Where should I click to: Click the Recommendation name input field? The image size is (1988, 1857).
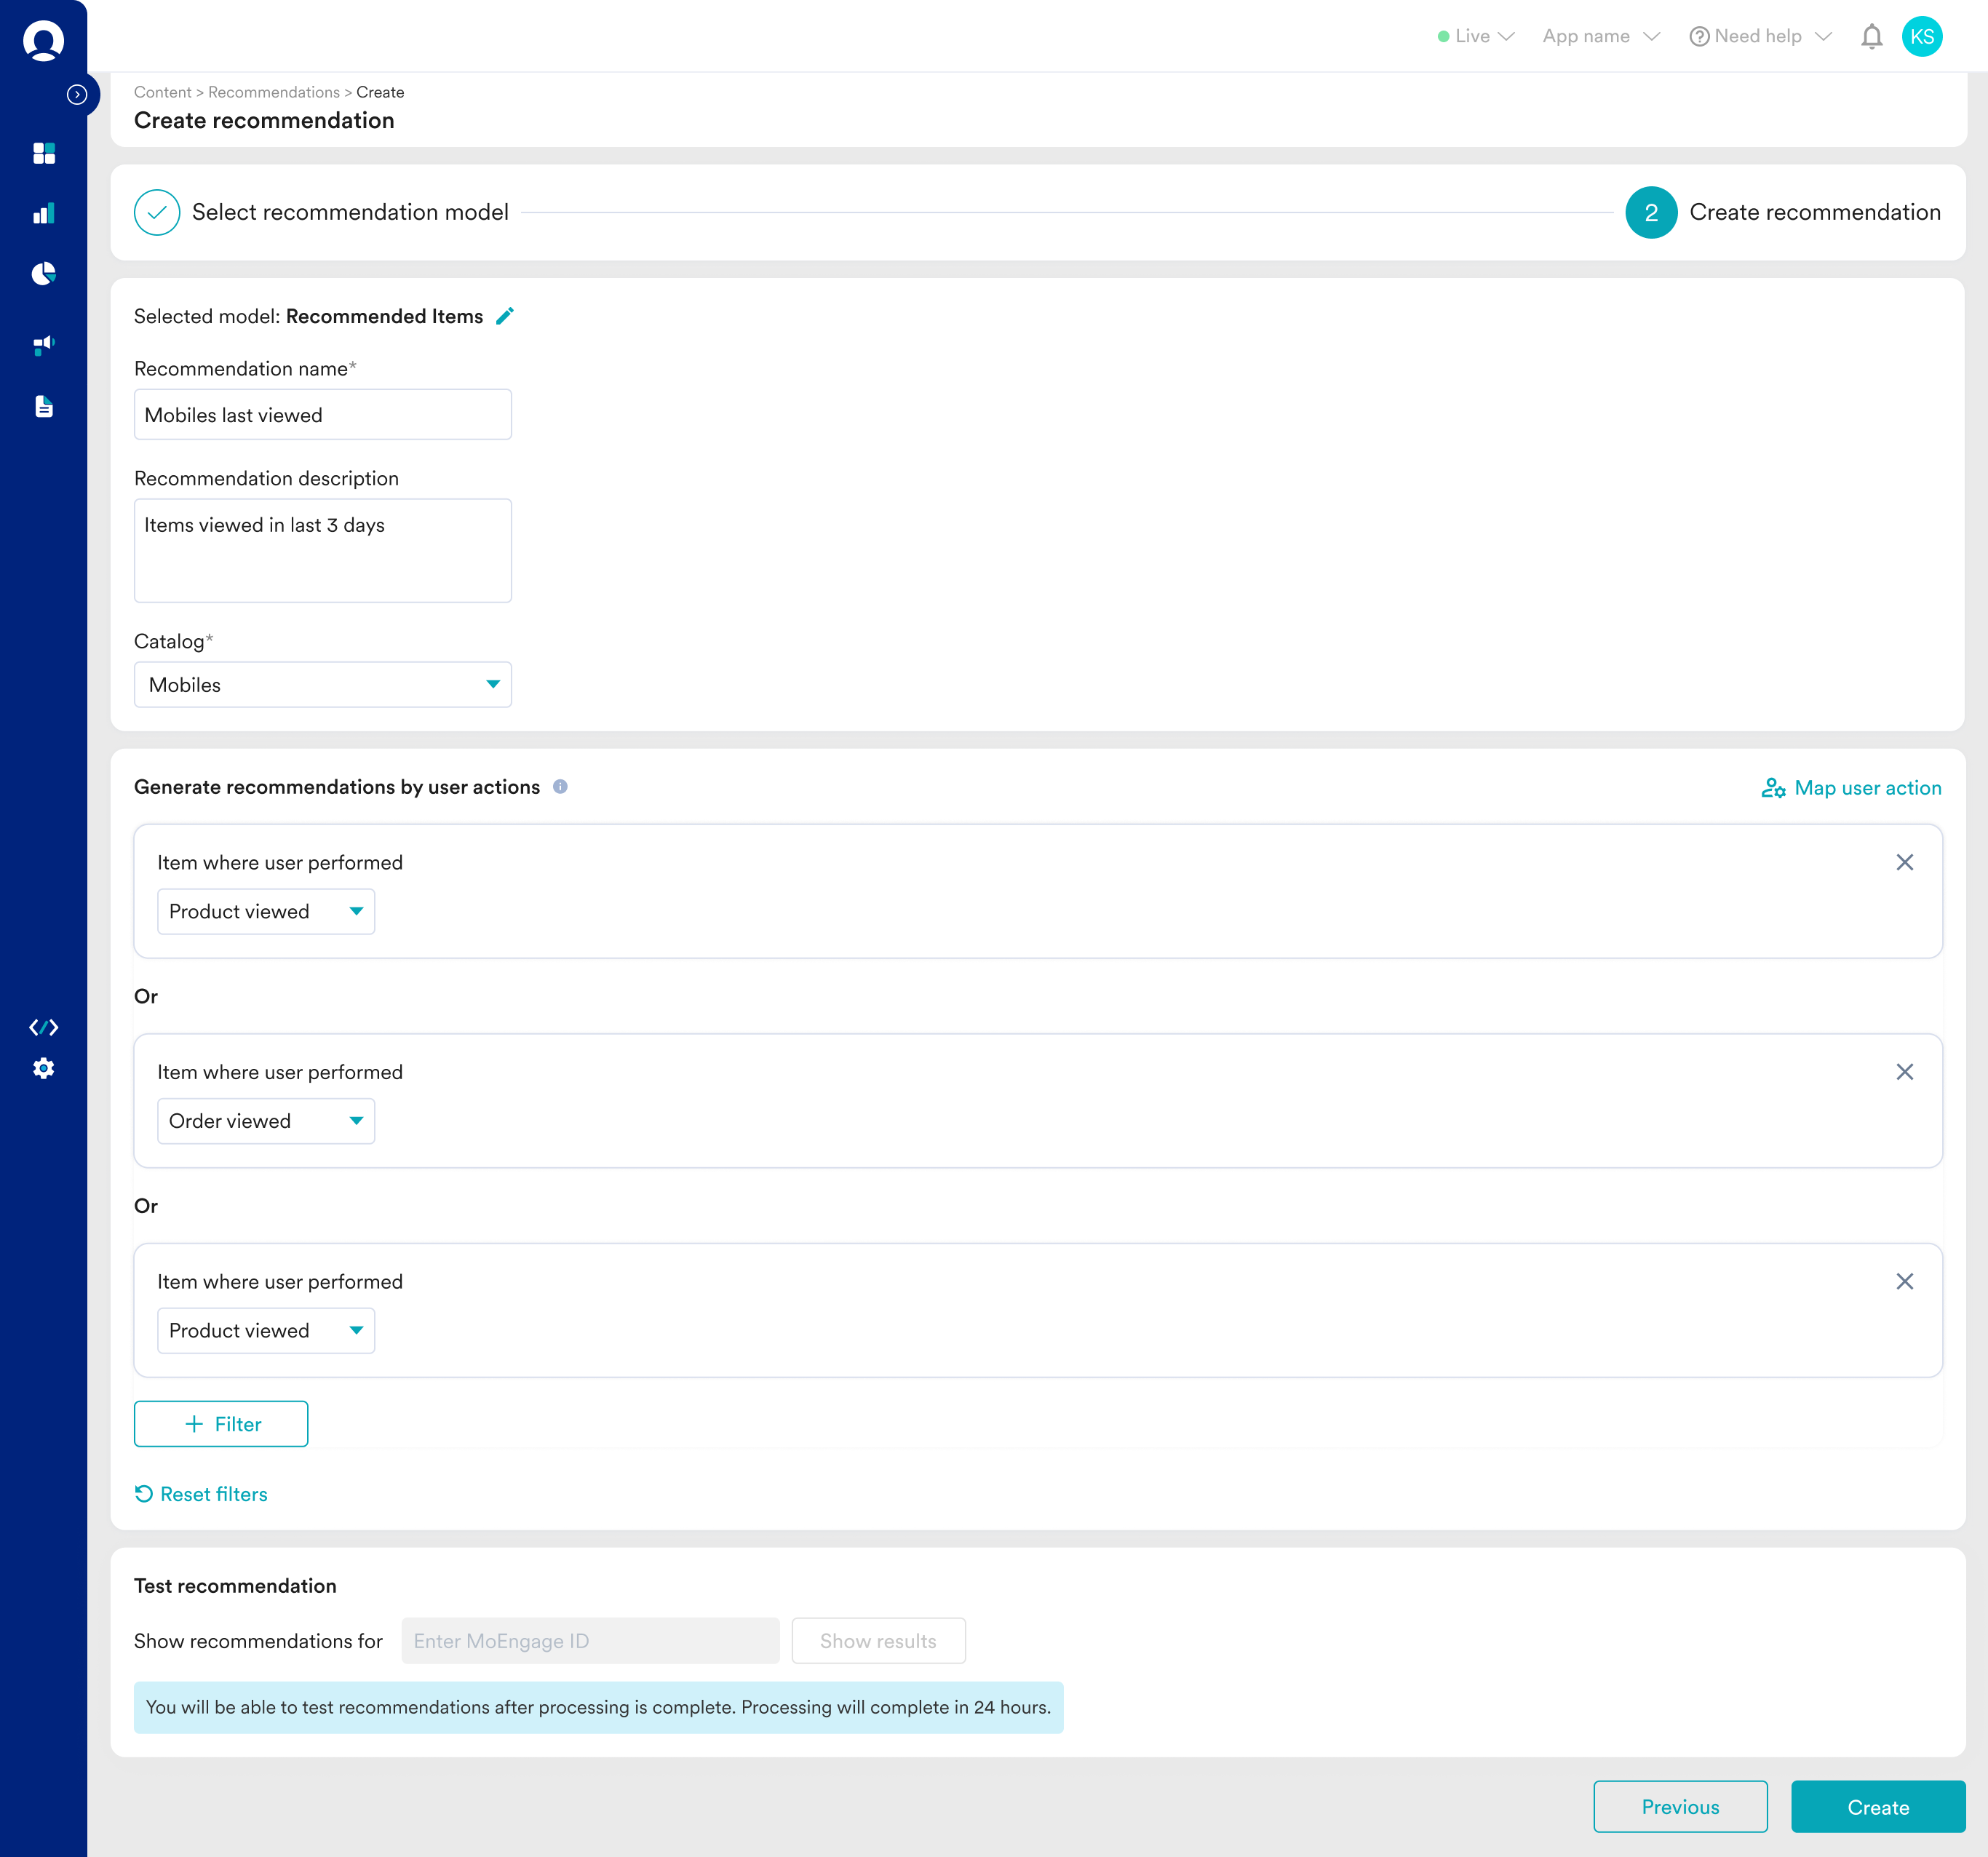click(322, 415)
